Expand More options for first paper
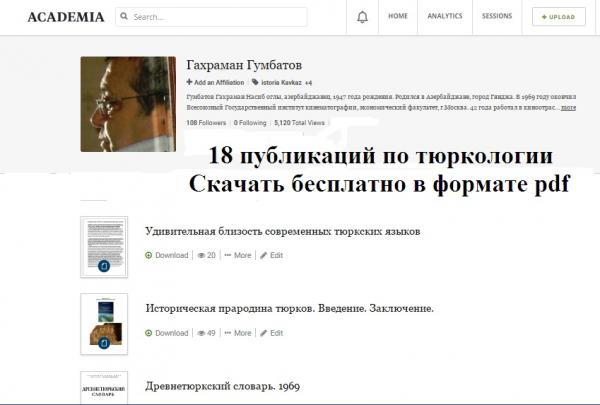600x405 pixels. tap(239, 255)
